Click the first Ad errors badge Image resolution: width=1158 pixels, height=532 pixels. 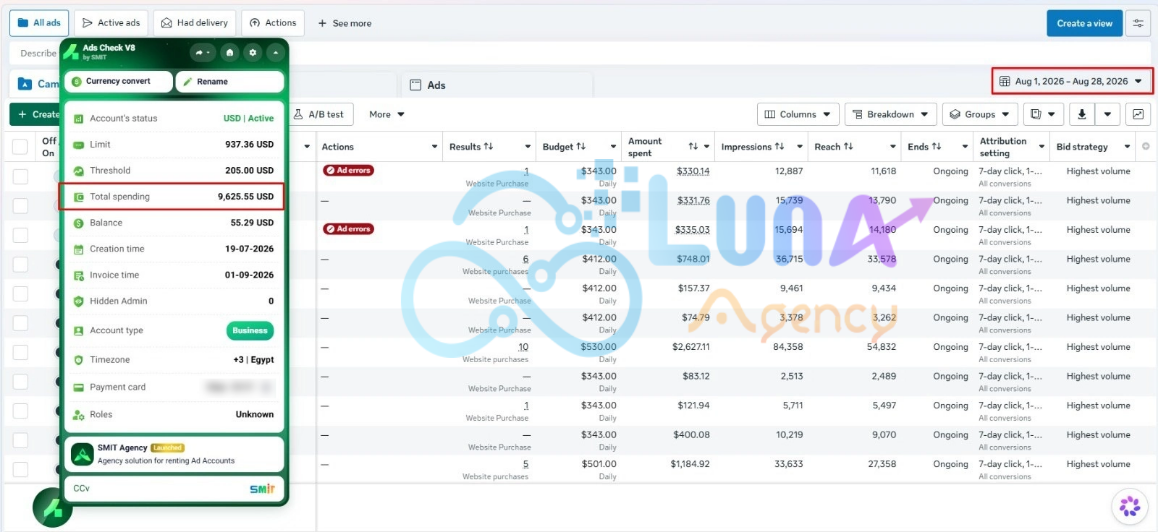coord(349,171)
